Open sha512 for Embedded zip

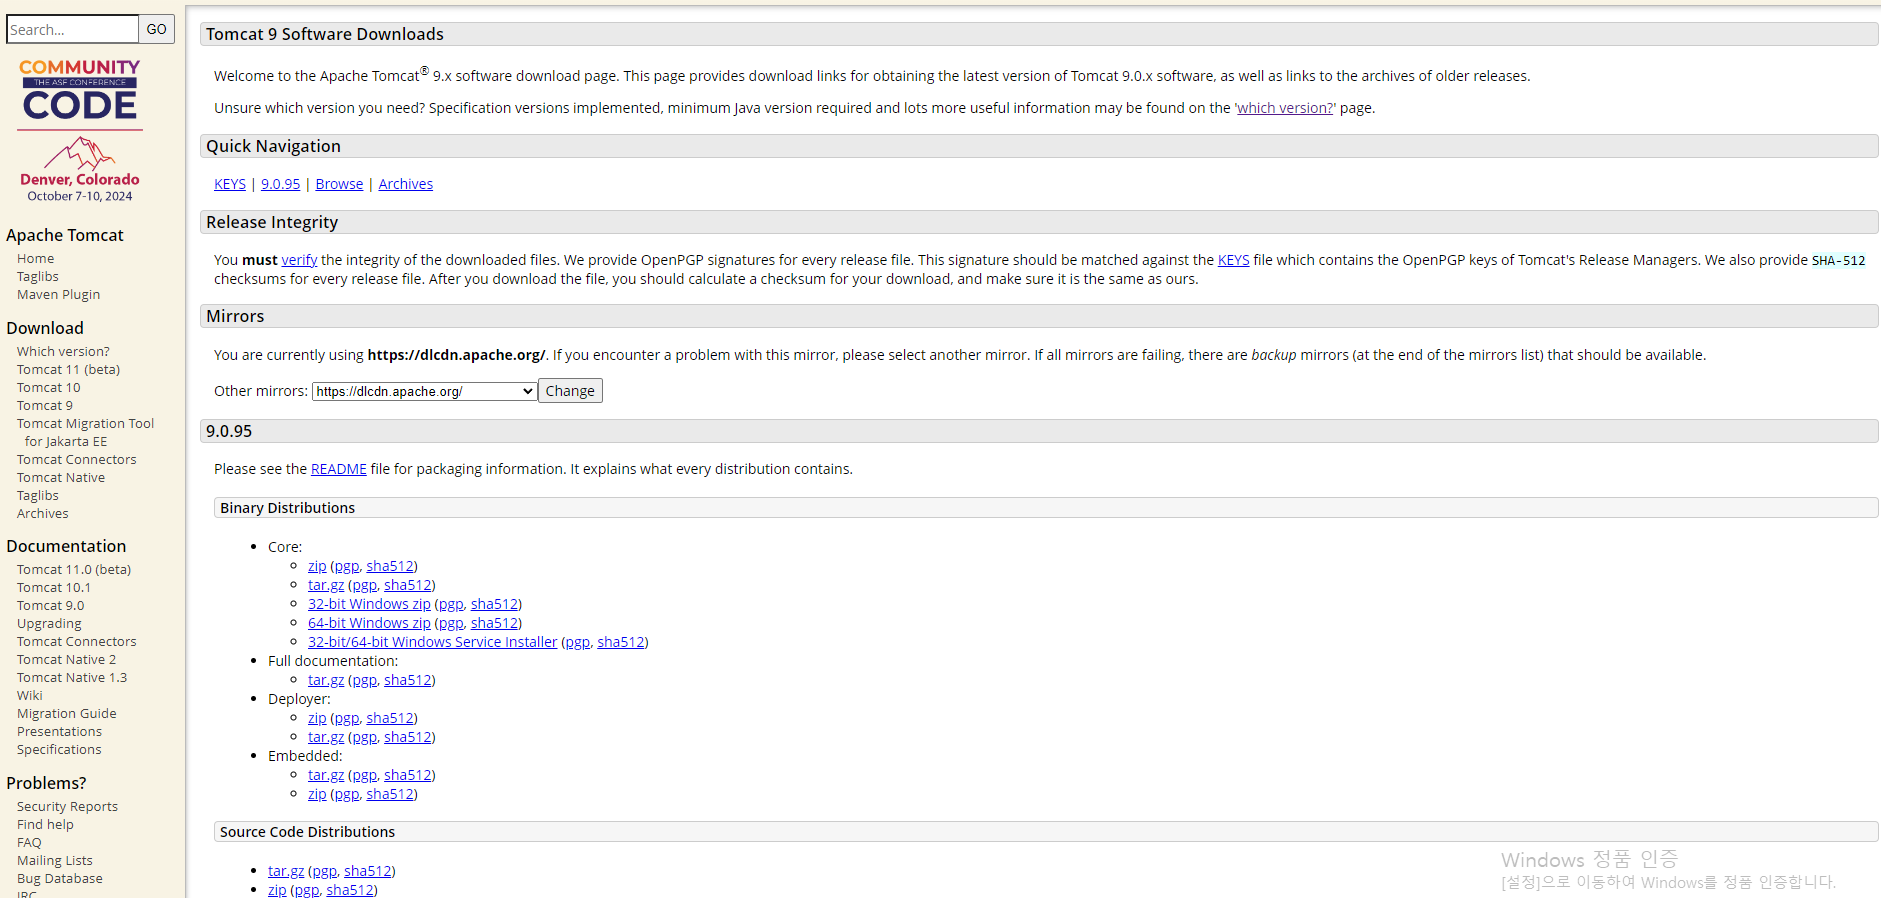coord(390,794)
